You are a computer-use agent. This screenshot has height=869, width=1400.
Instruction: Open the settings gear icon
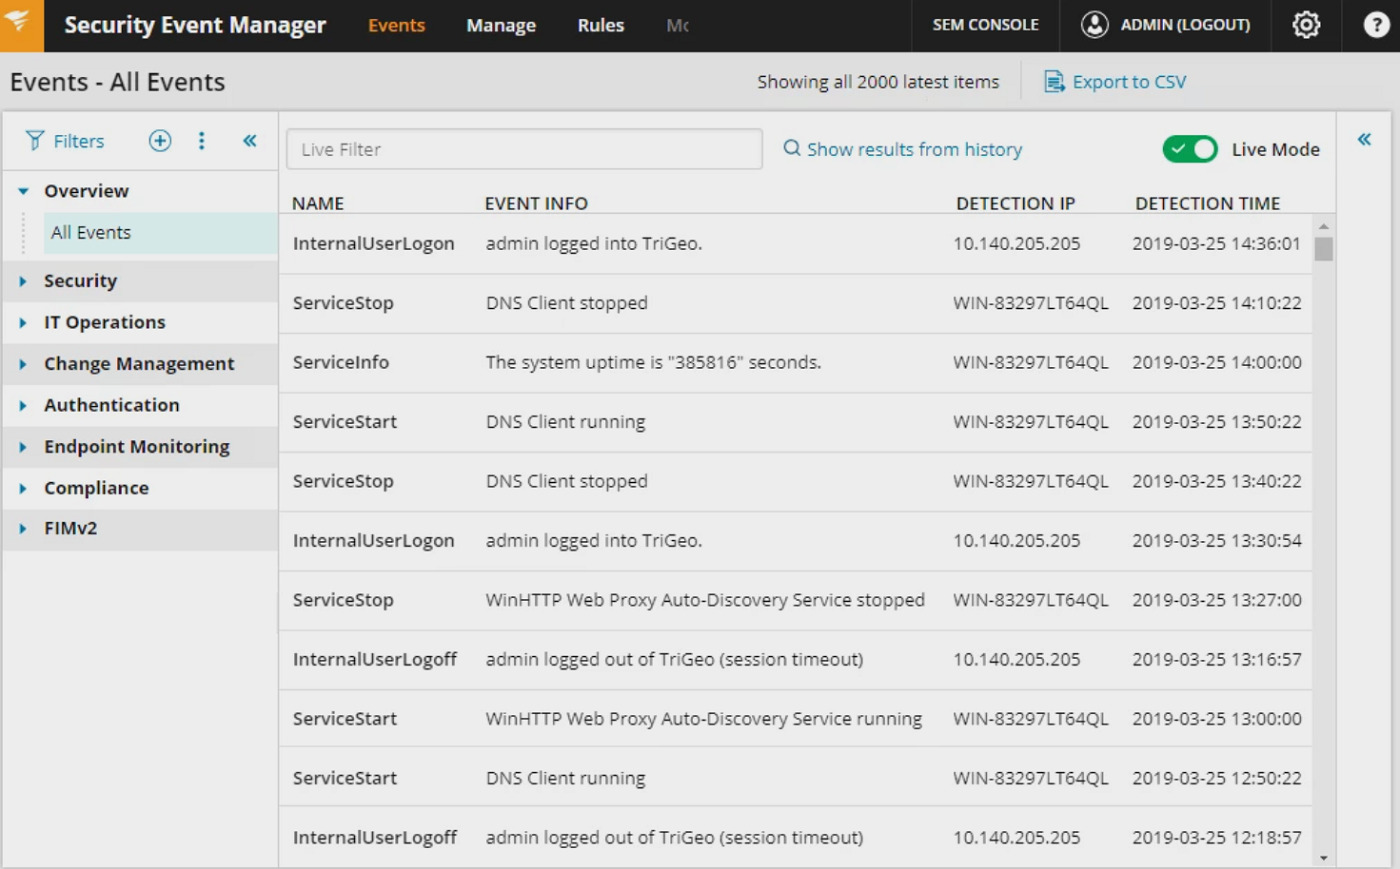tap(1306, 25)
